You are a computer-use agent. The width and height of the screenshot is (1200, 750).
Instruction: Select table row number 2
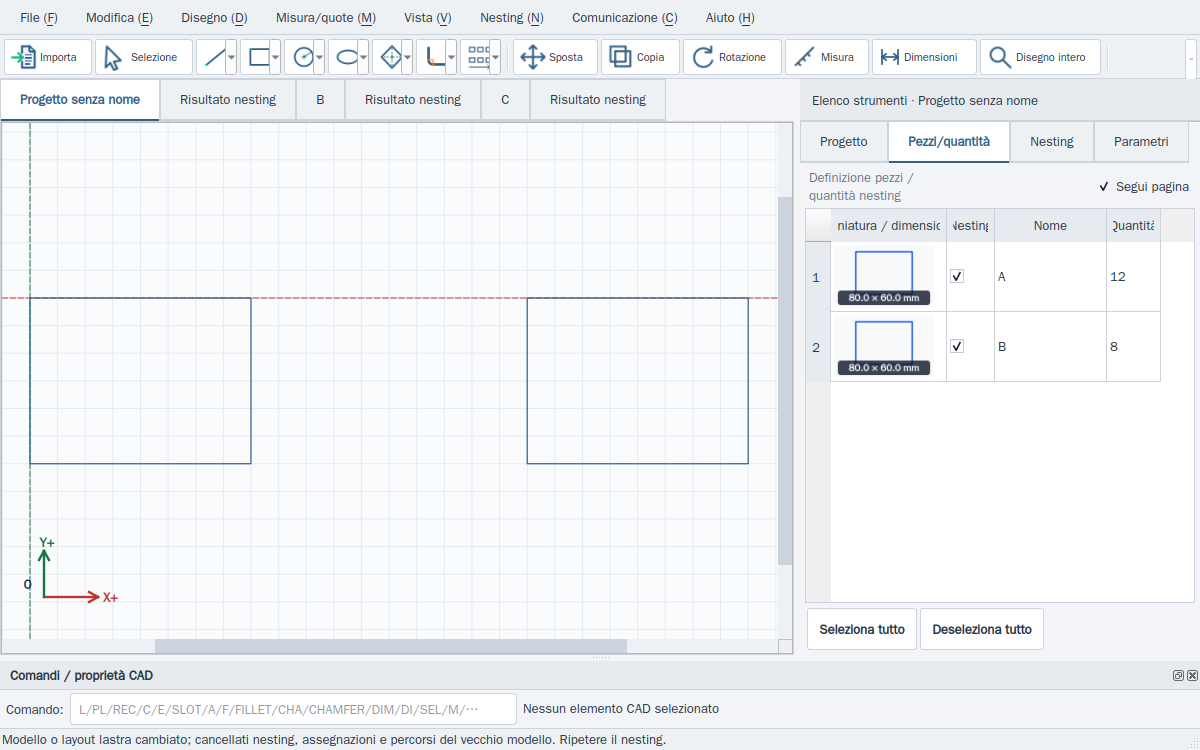click(817, 347)
